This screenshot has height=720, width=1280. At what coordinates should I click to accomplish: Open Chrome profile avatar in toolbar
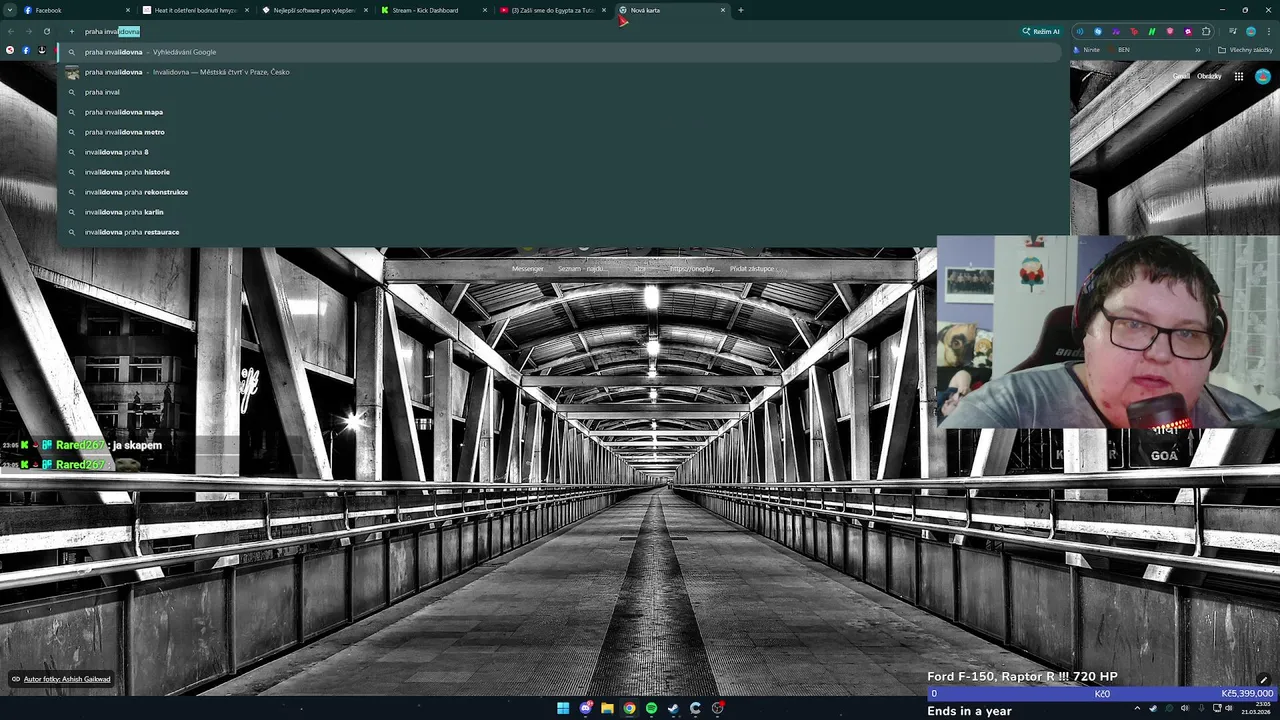click(x=1251, y=31)
